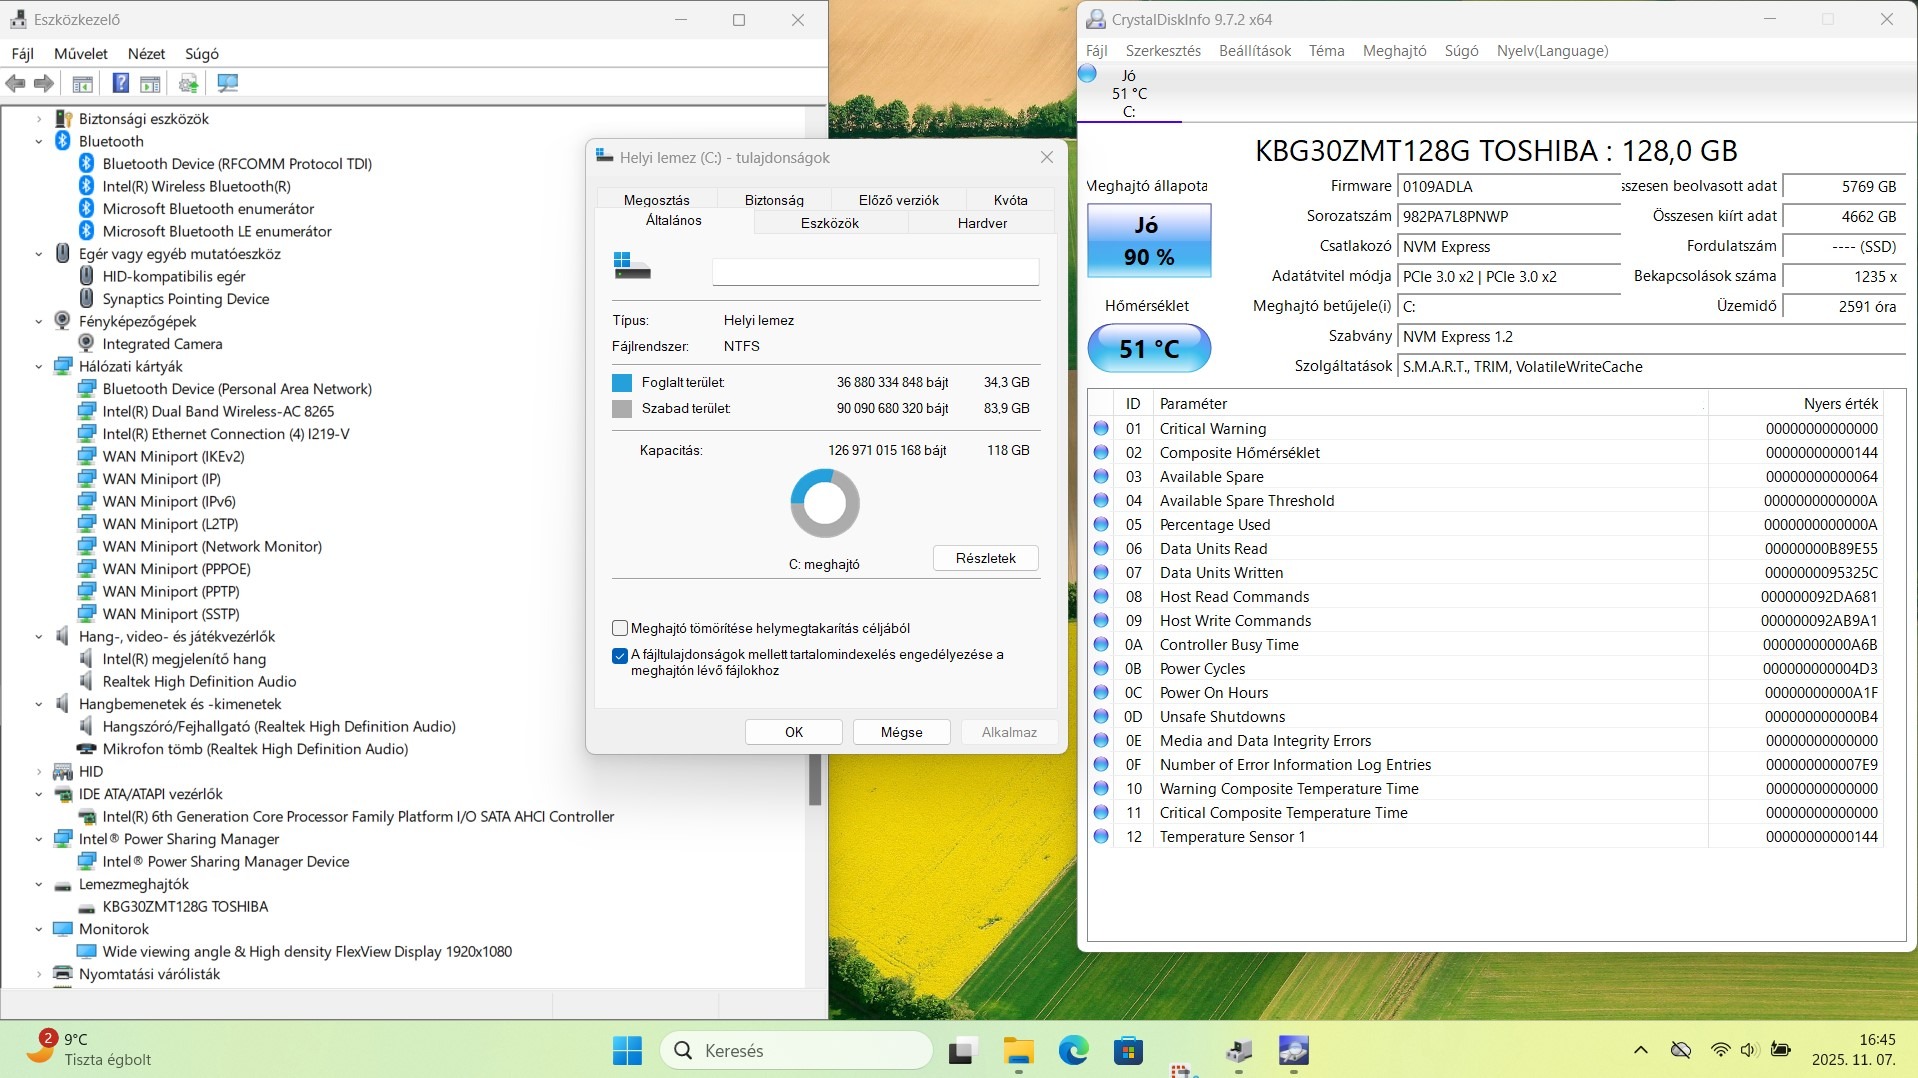
Task: Click the Back arrow in Eszközkezelő toolbar
Action: [16, 84]
